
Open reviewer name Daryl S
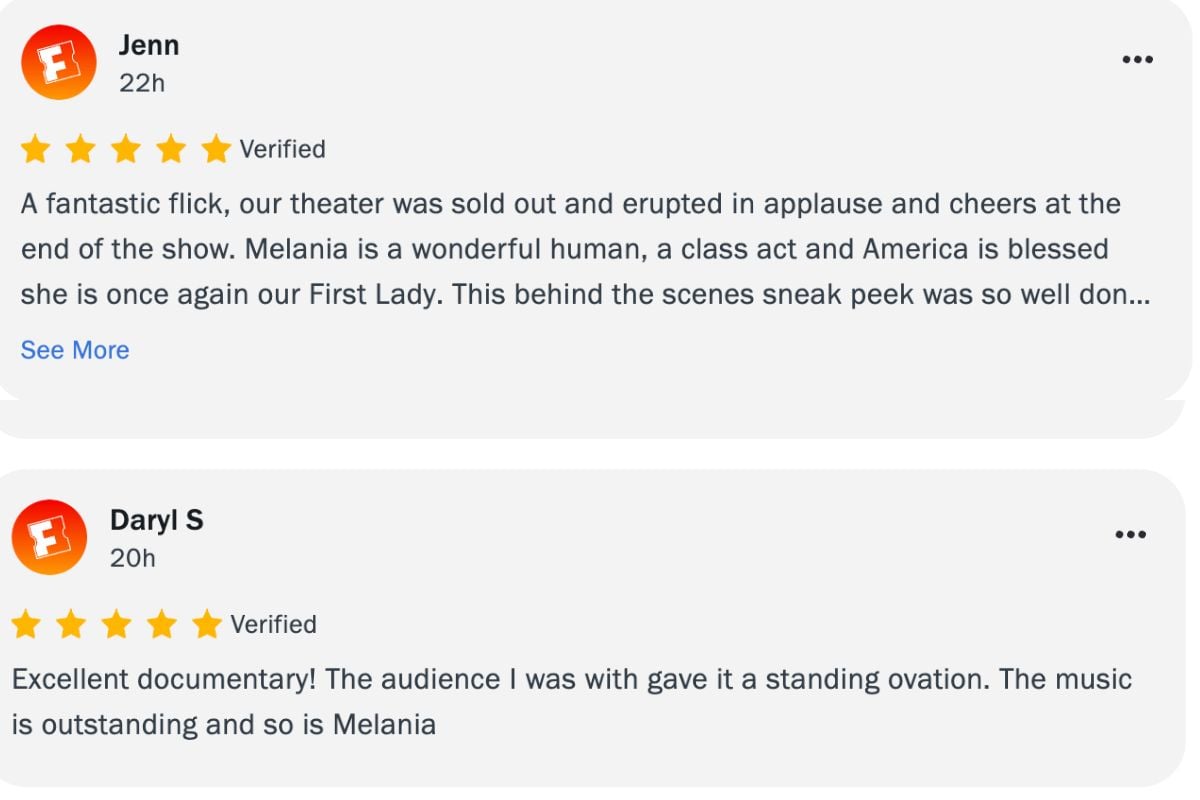156,520
